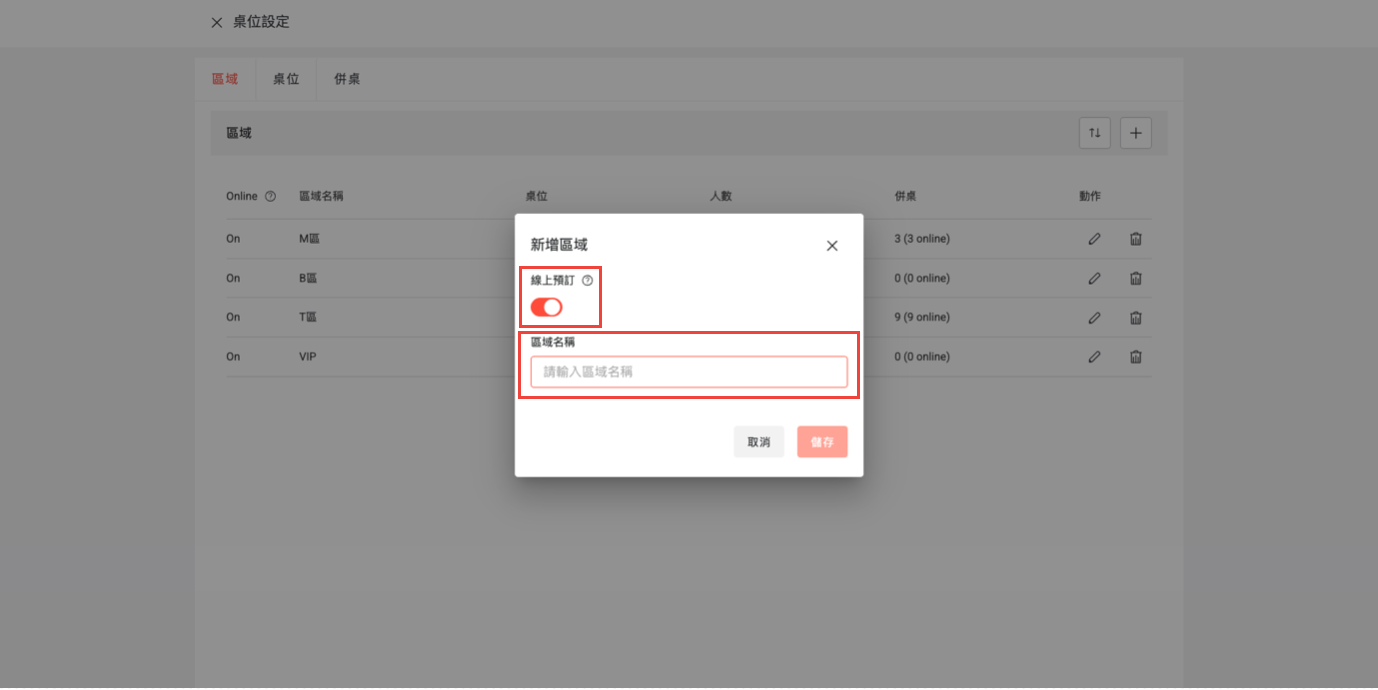Click the help icon next to Online
Image resolution: width=1378 pixels, height=690 pixels.
[x=270, y=197]
